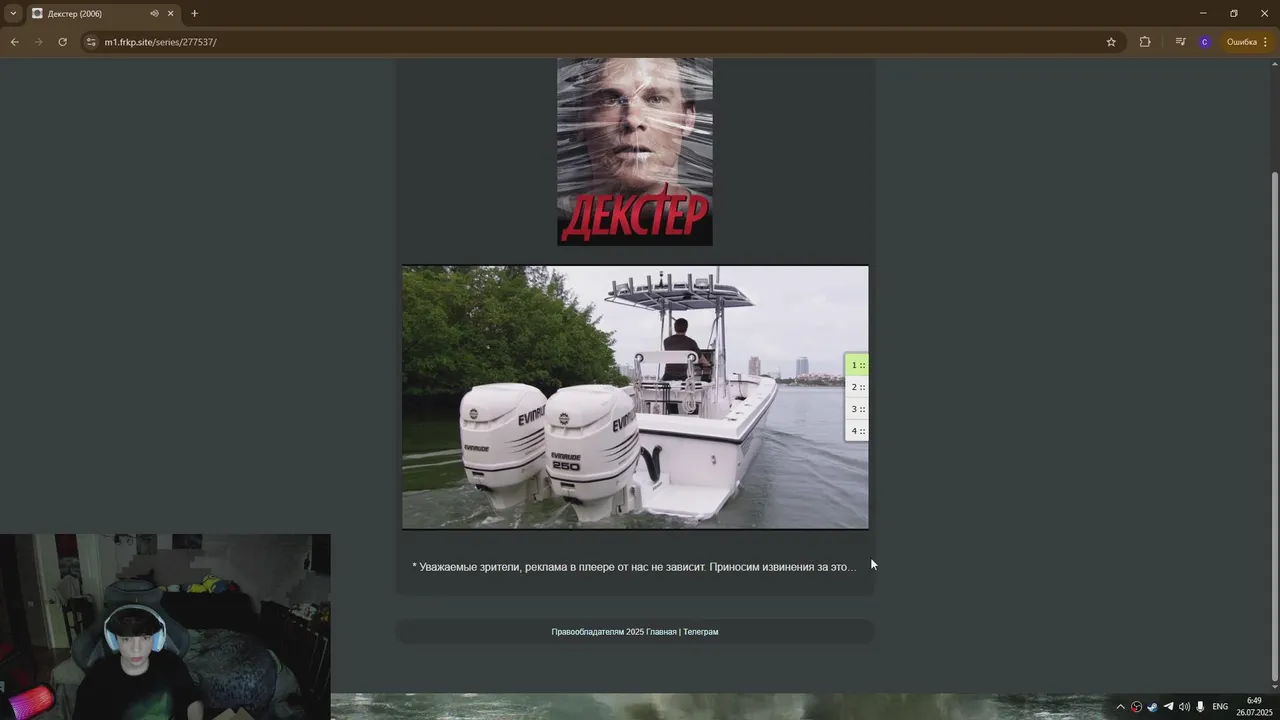Select season 3 in player list
Image resolution: width=1280 pixels, height=720 pixels.
tap(857, 409)
